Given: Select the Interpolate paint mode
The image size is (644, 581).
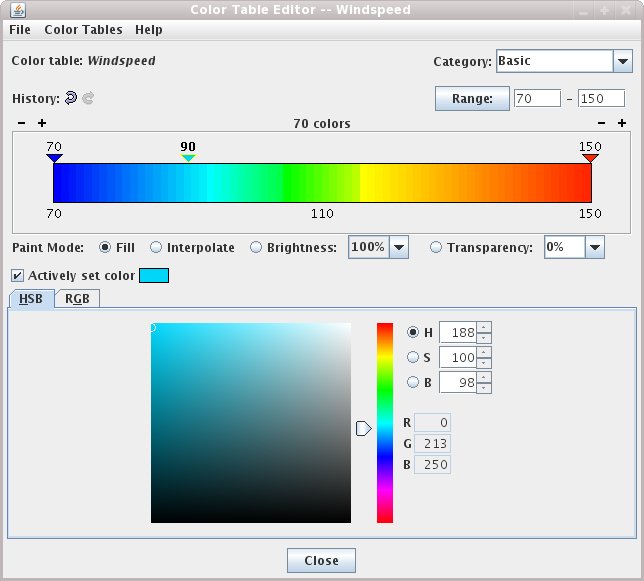Looking at the screenshot, I should [157, 247].
